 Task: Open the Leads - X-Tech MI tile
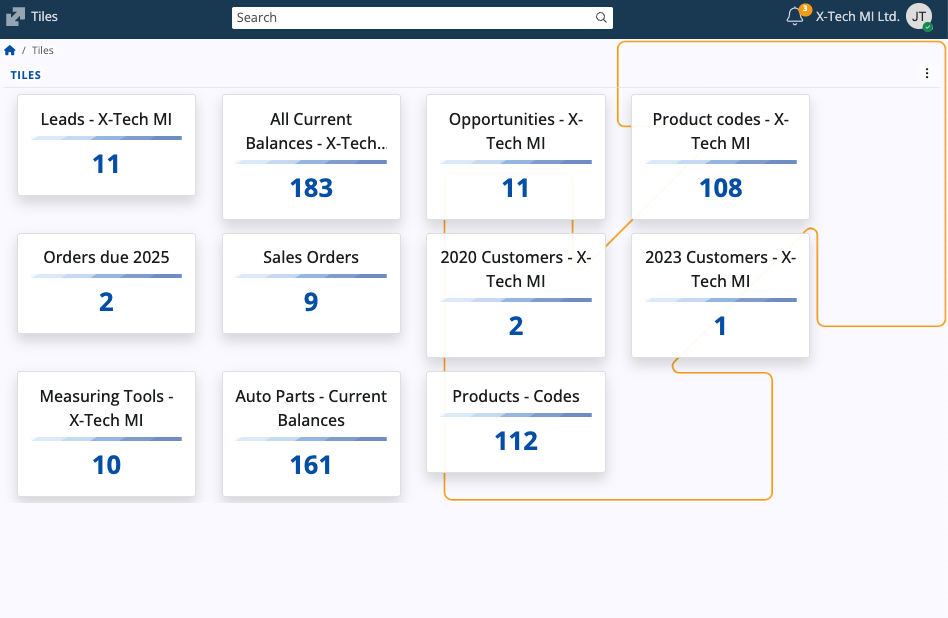[106, 145]
